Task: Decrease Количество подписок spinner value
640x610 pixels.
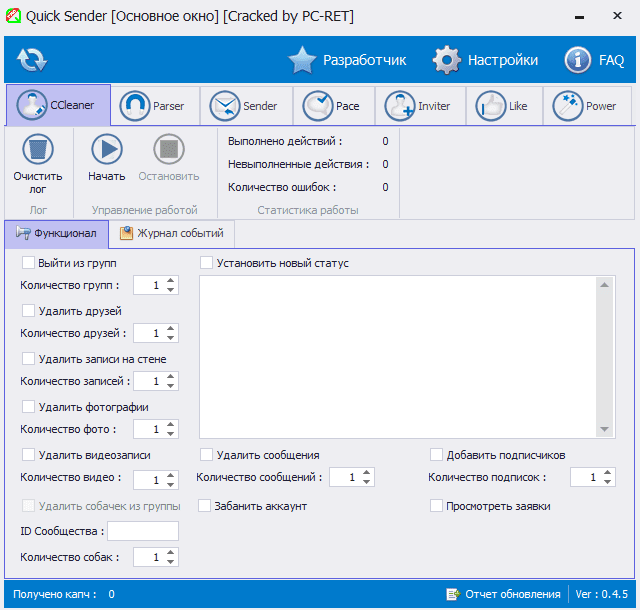Action: [x=608, y=482]
